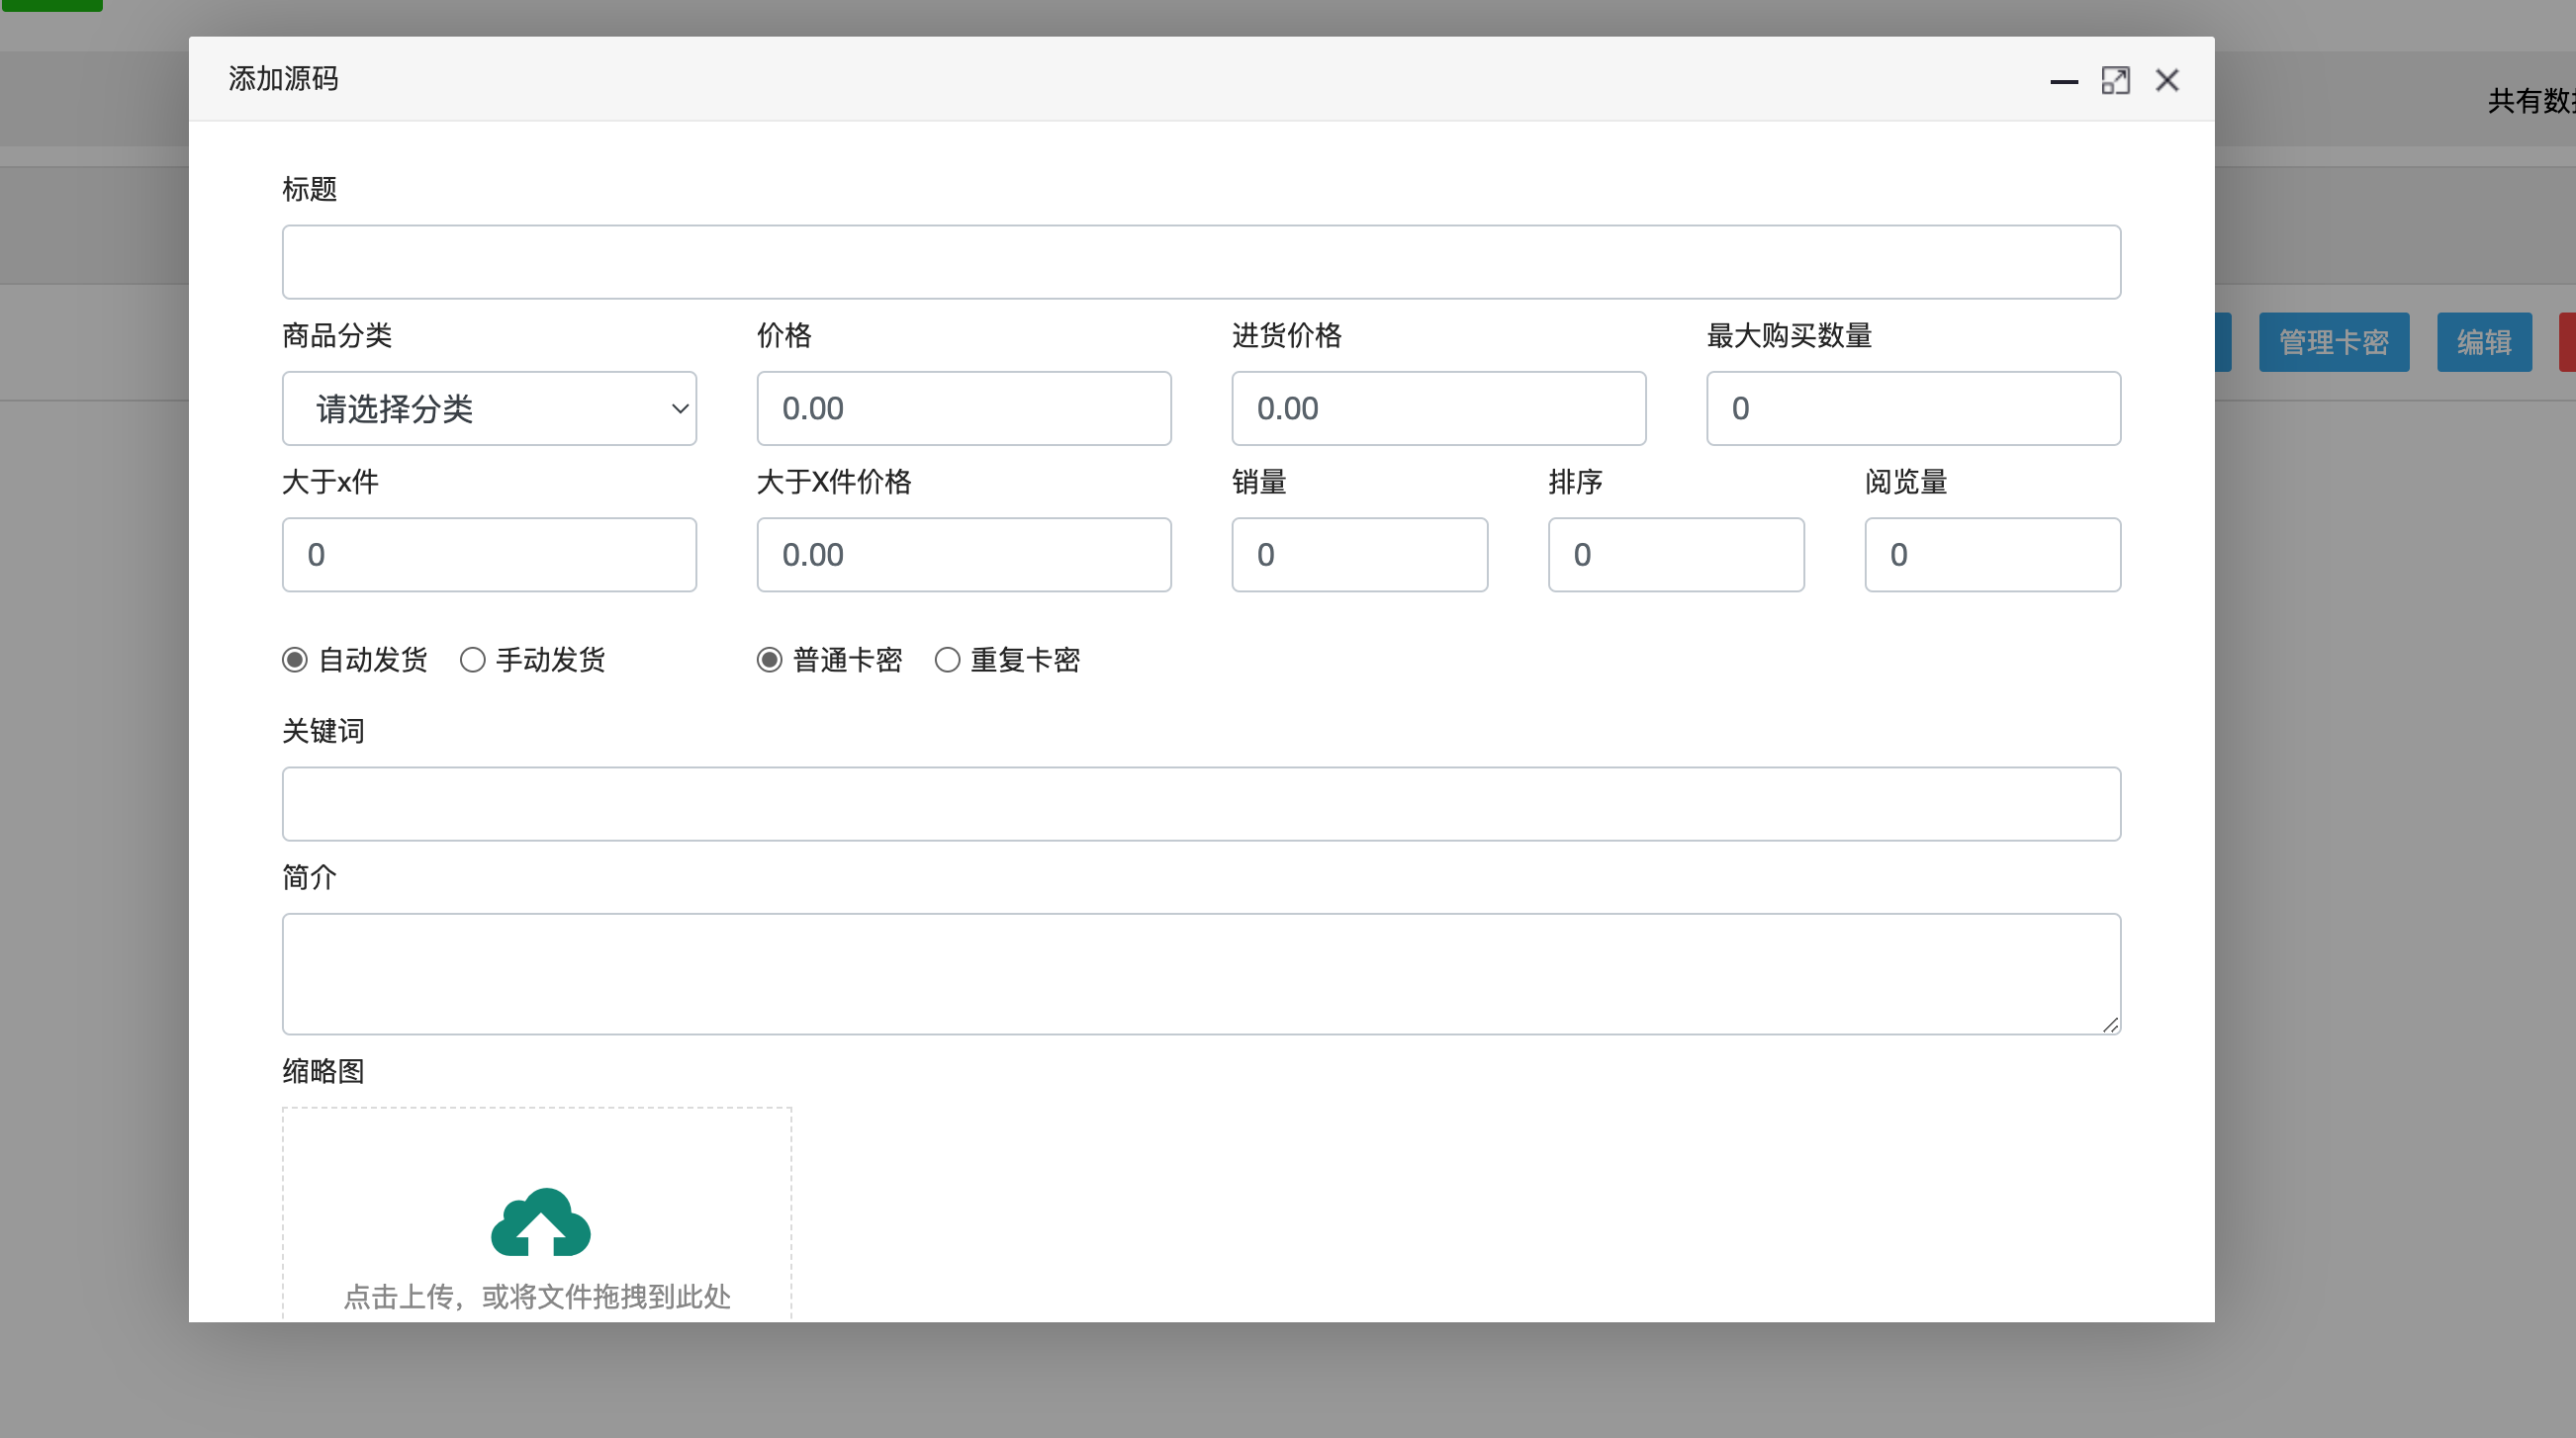The image size is (2576, 1438).
Task: Focus the 关键词 input field
Action: [1201, 804]
